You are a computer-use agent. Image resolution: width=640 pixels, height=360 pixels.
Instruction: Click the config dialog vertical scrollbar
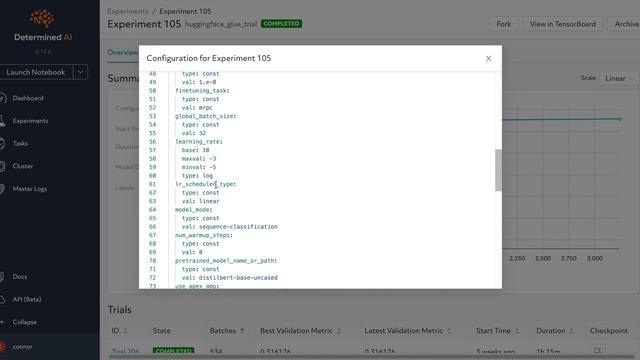pos(498,170)
